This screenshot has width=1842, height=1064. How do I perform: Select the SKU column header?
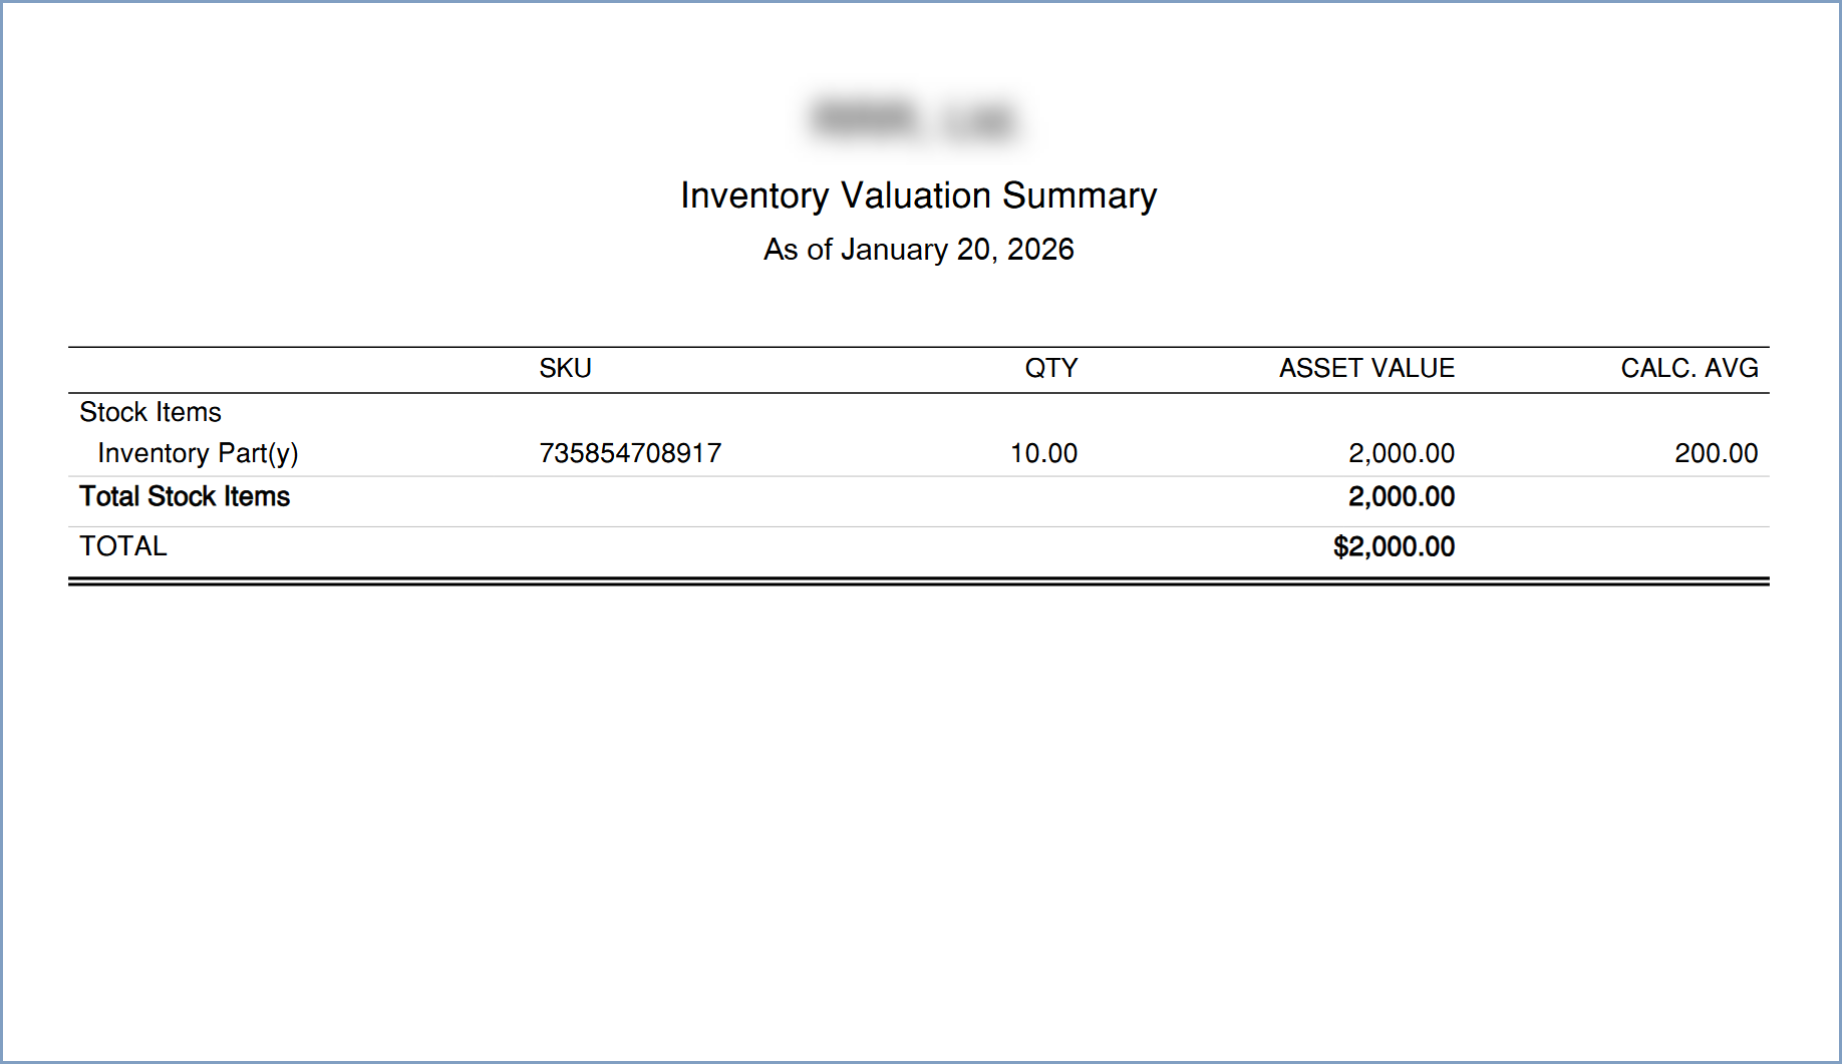565,369
